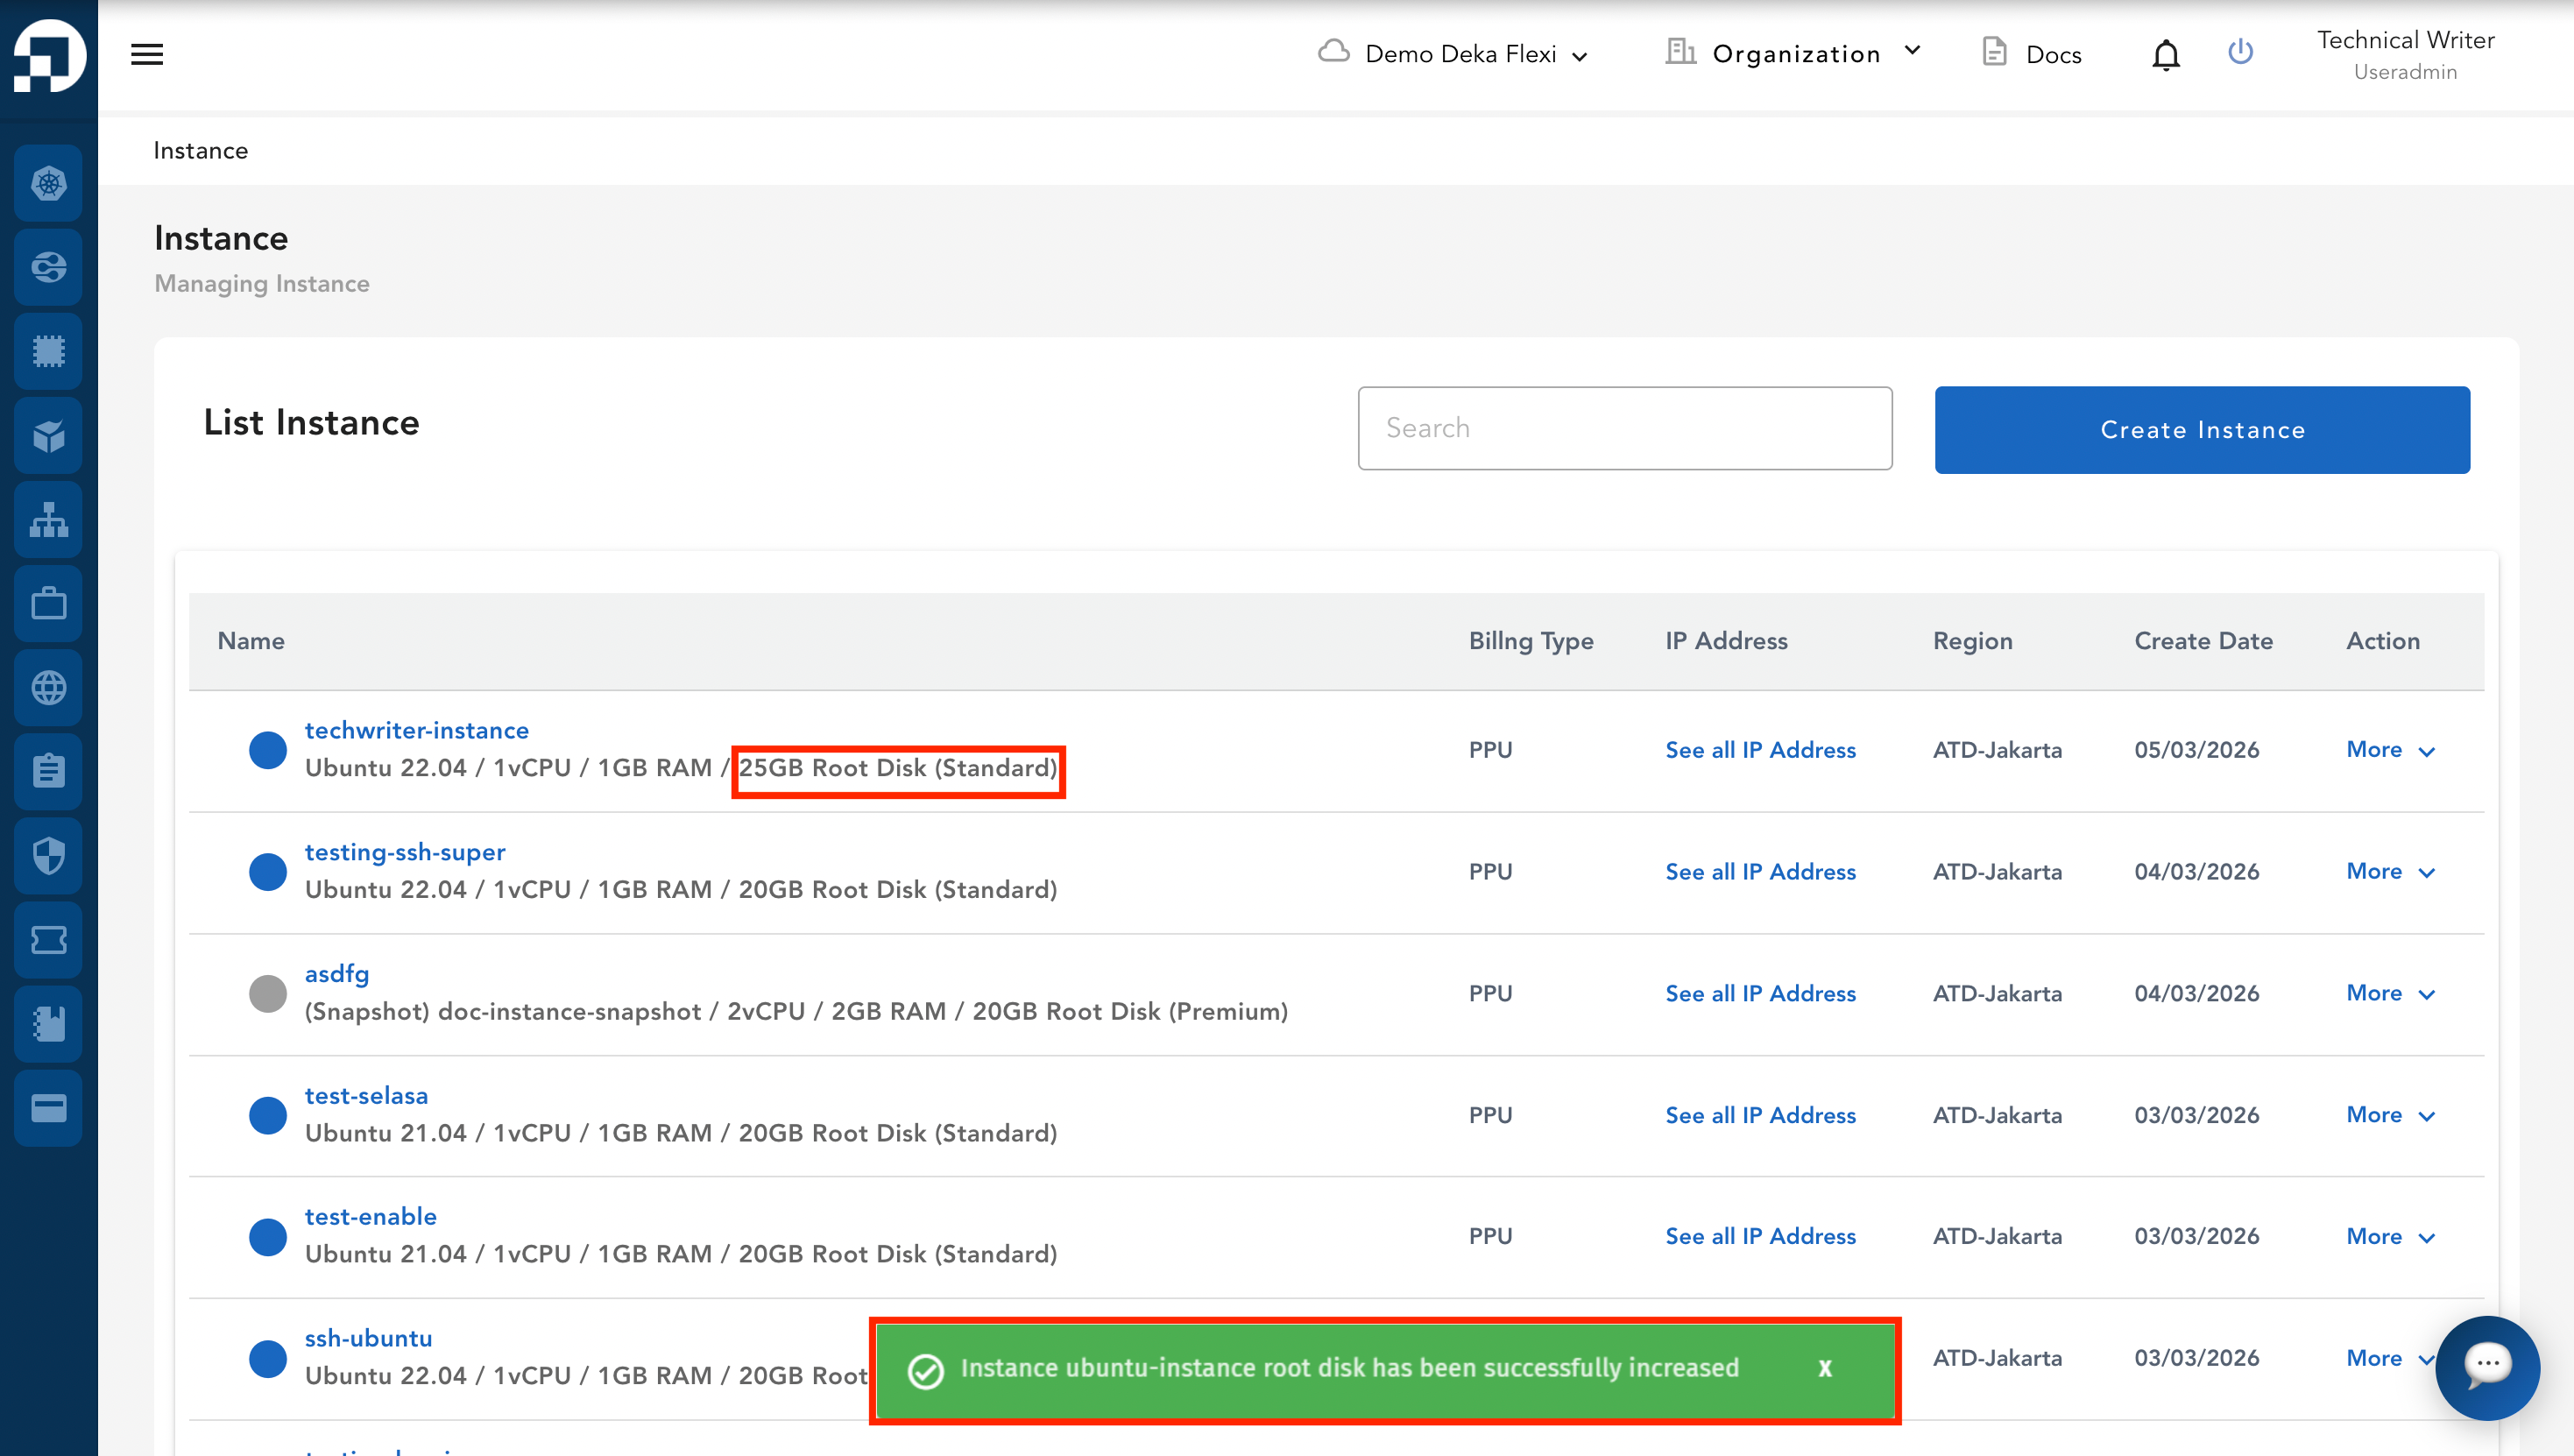Viewport: 2574px width, 1456px height.
Task: Open the network hierarchy sidebar icon
Action: 48,520
